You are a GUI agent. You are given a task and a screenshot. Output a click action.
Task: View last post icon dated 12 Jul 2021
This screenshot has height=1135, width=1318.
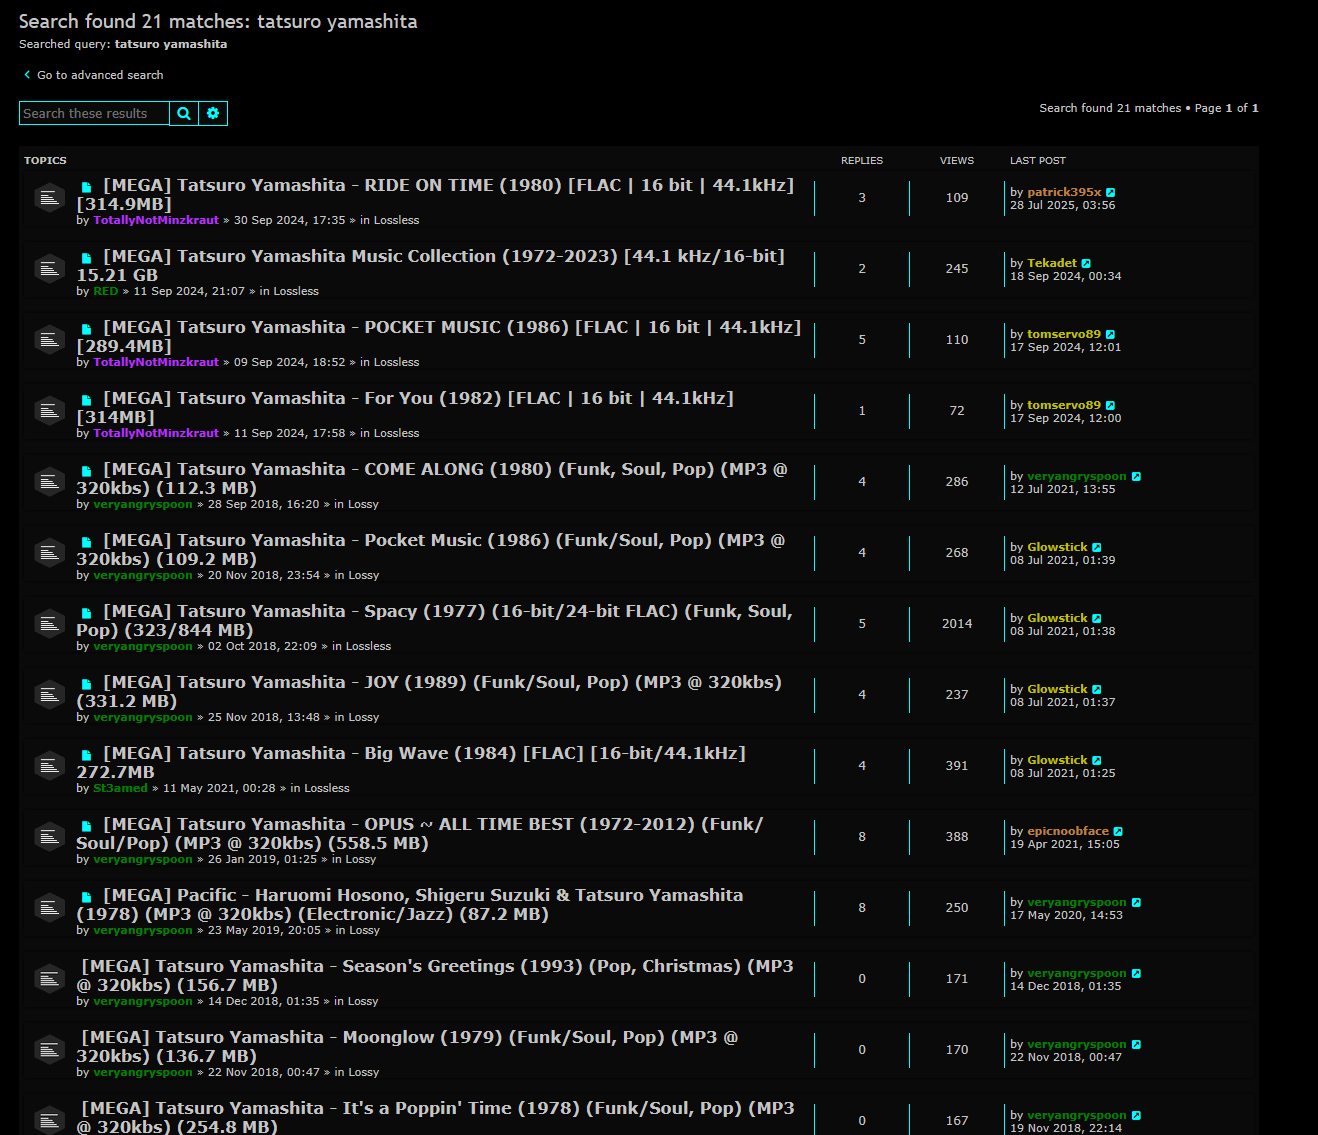1136,477
